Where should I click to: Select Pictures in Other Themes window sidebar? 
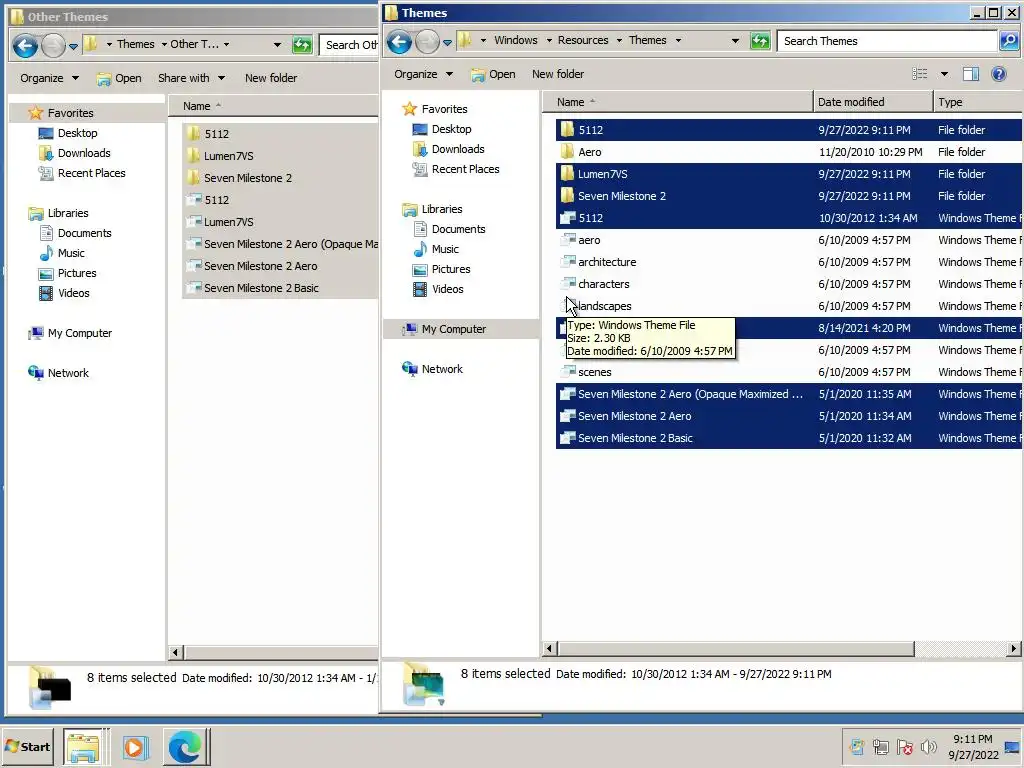coord(67,273)
